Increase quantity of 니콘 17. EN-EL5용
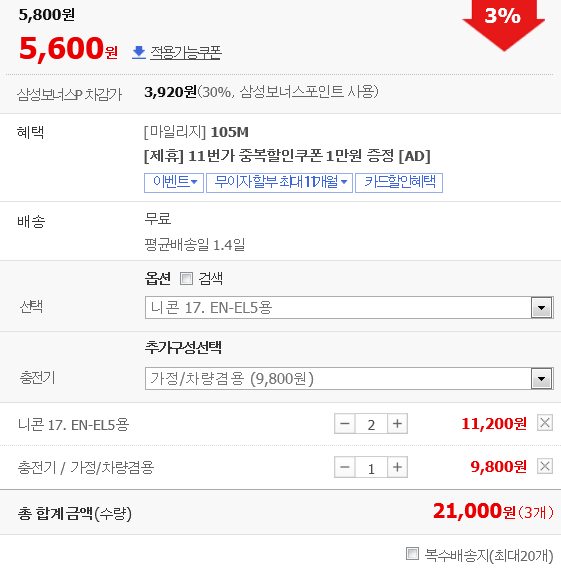Viewport: 561px width, 570px height. click(x=397, y=424)
